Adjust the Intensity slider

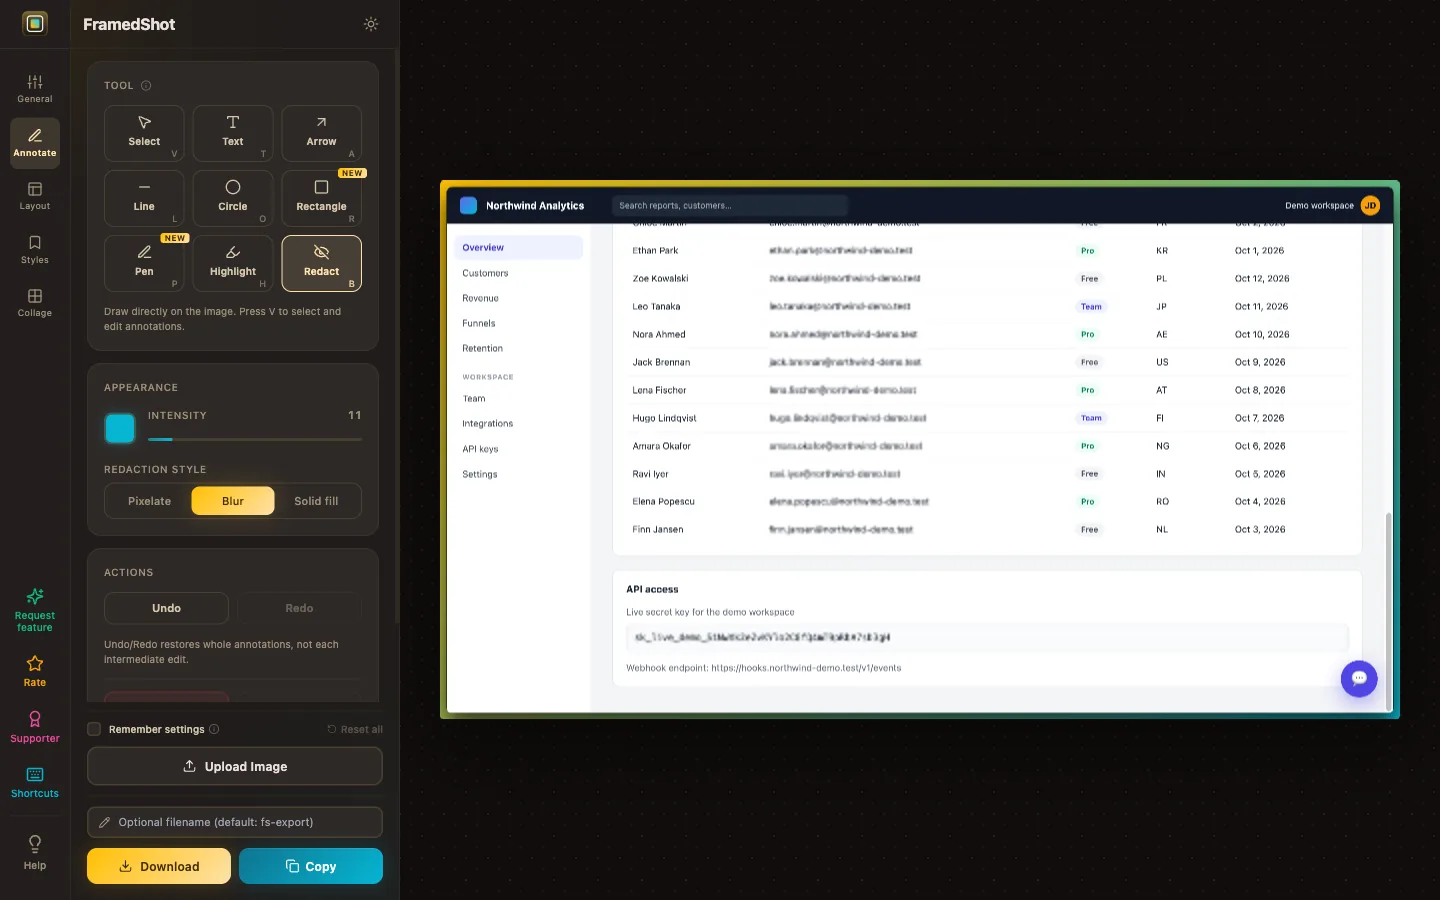(x=255, y=439)
